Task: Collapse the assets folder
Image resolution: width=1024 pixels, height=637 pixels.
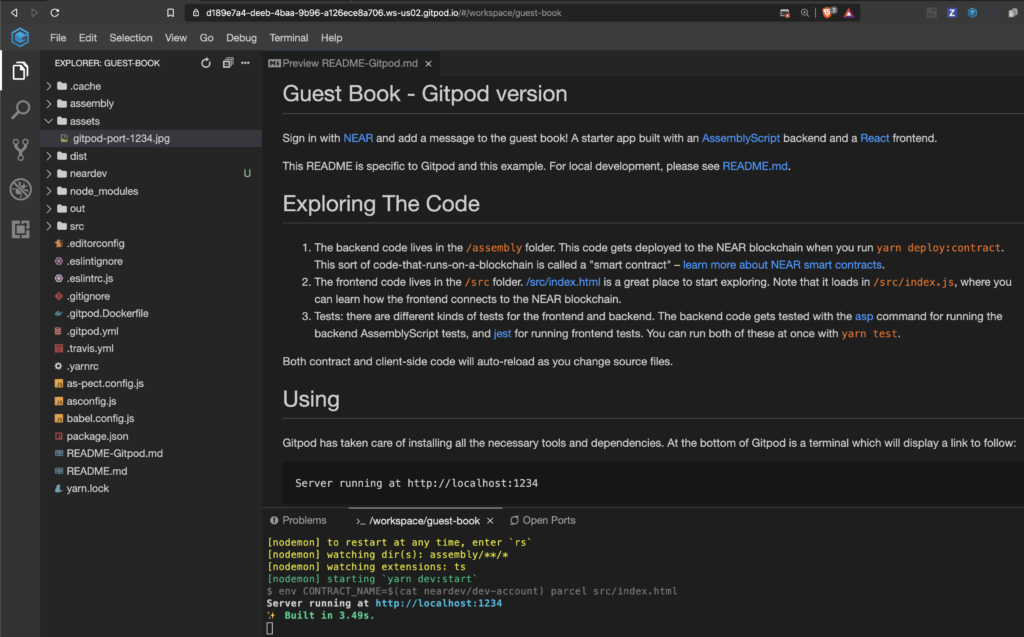Action: [x=49, y=121]
